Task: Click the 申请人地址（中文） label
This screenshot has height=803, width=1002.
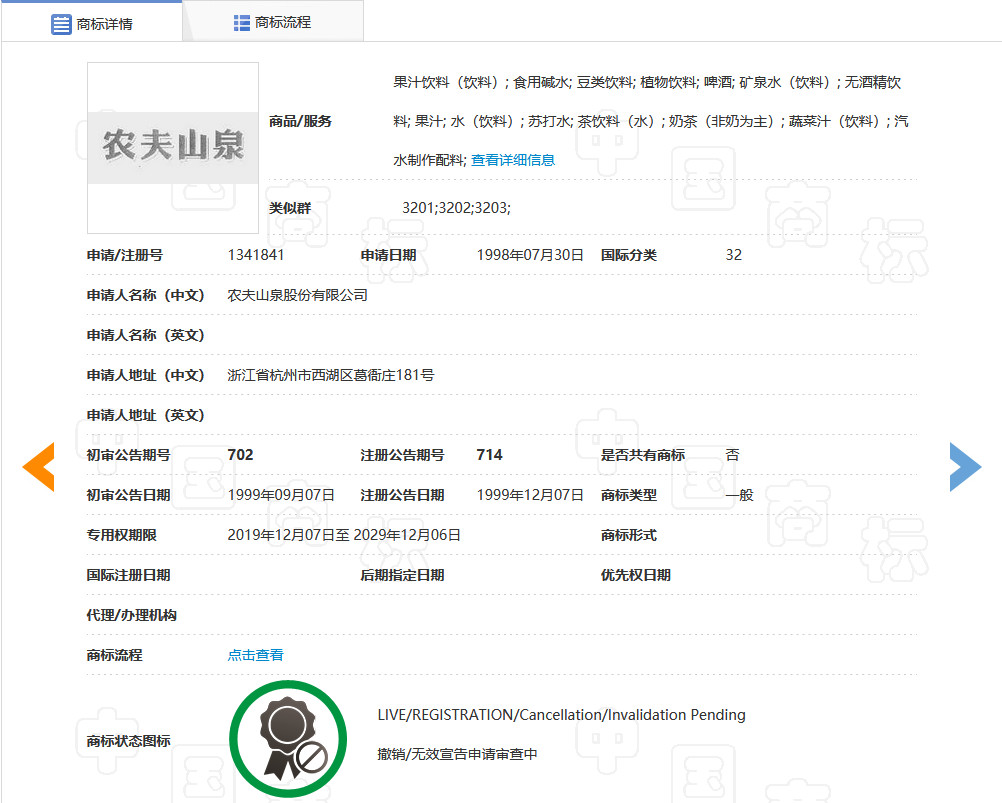Action: tap(146, 375)
